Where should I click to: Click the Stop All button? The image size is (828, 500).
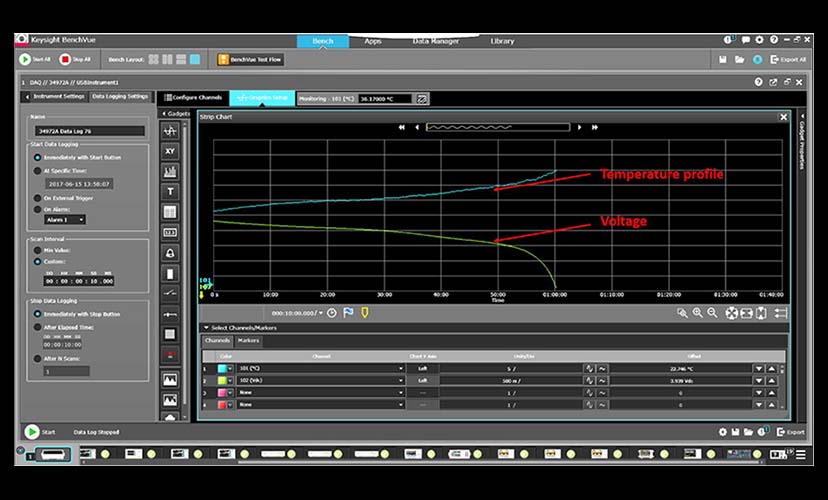75,59
